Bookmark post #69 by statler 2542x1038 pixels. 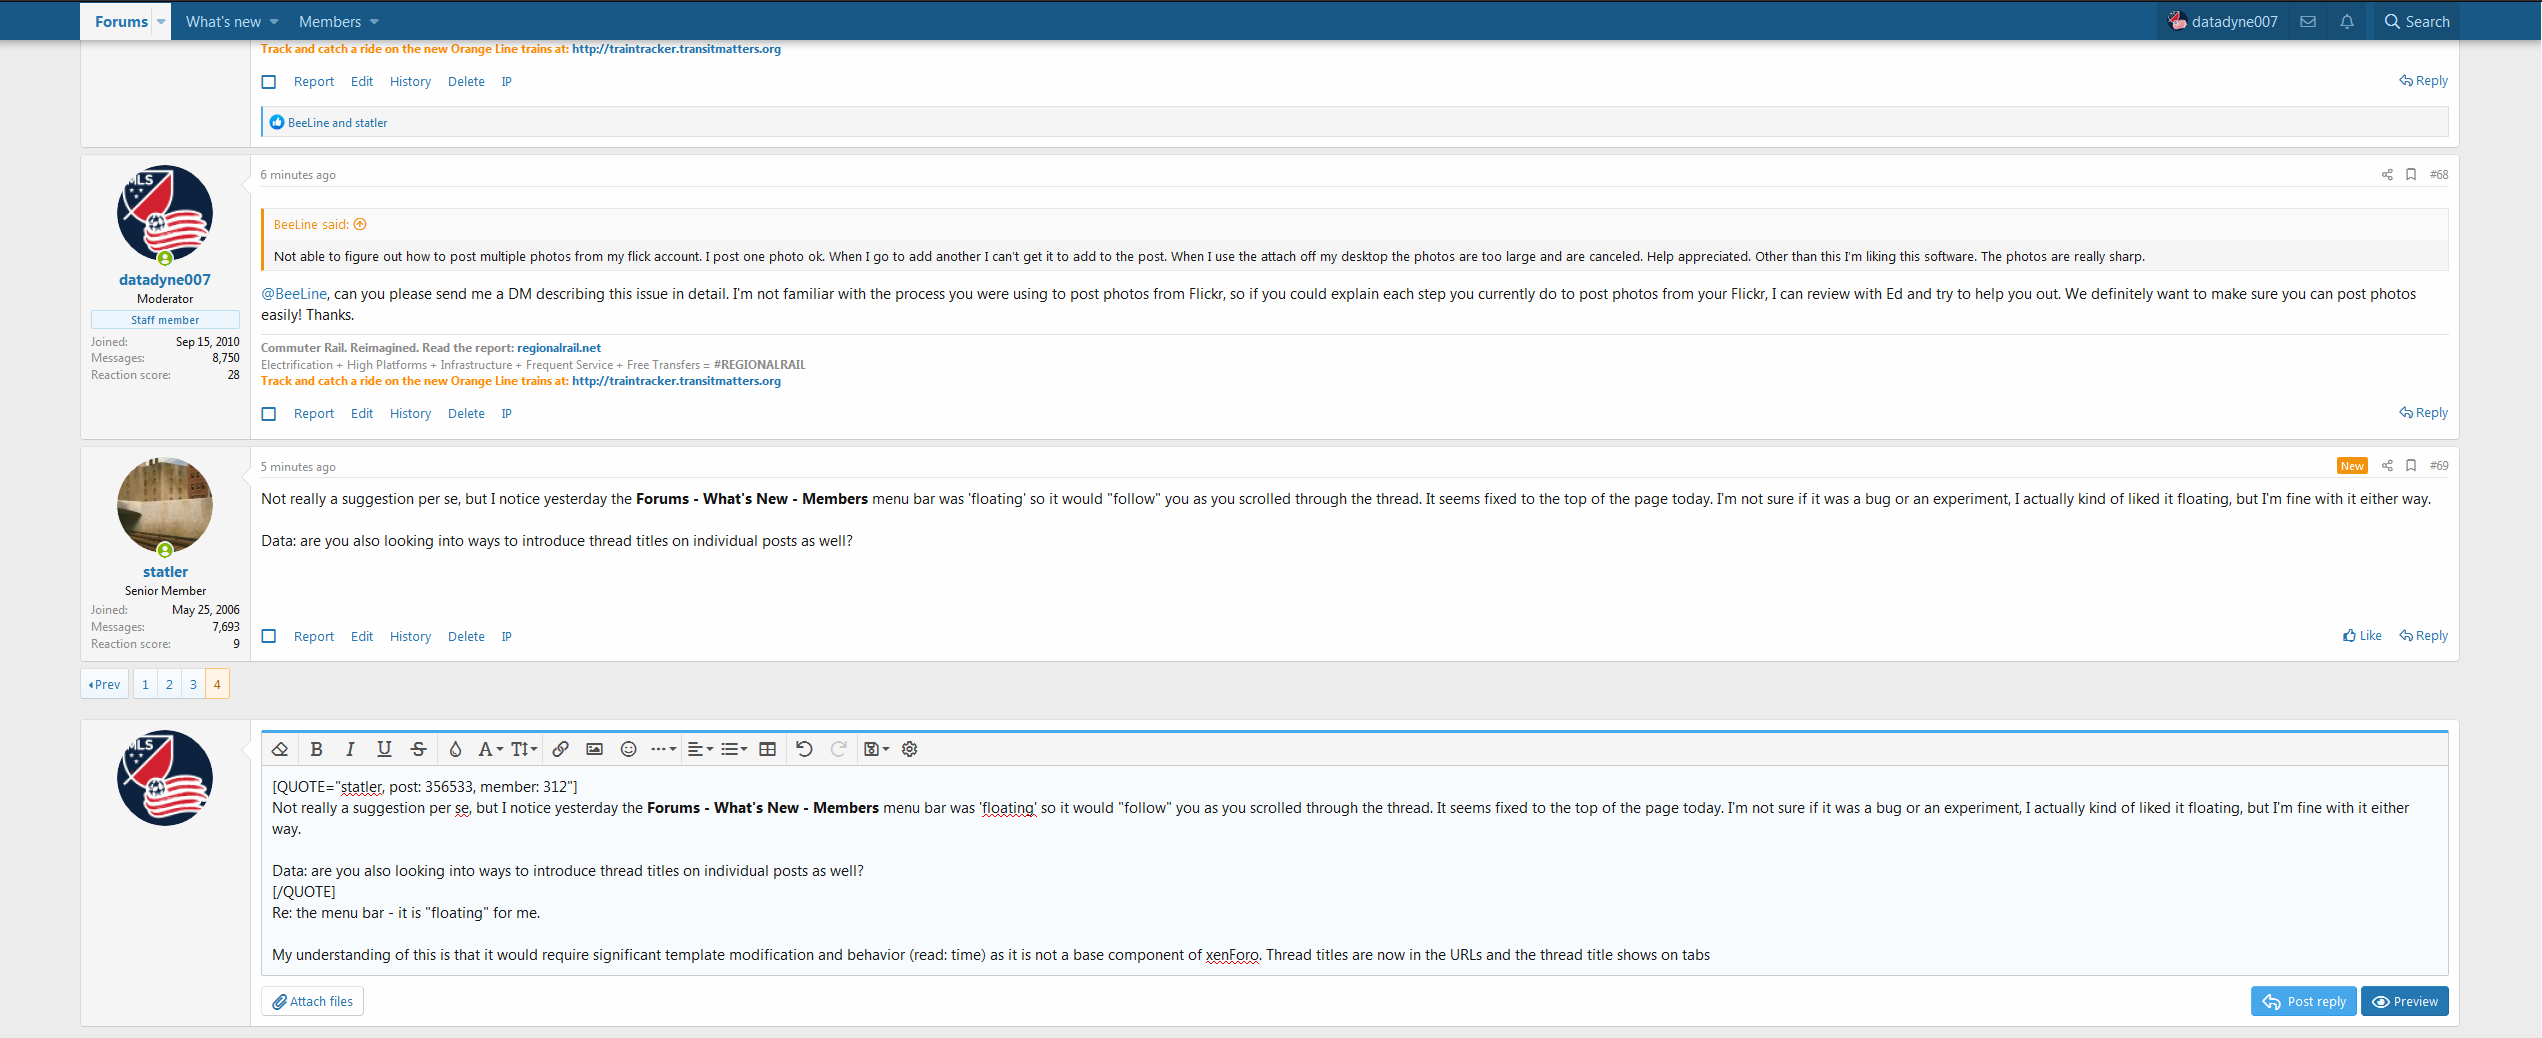pos(2411,466)
